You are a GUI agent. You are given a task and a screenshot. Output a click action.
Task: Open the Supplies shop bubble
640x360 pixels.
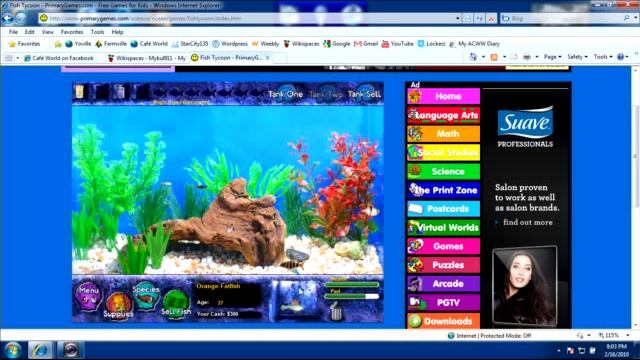[118, 307]
